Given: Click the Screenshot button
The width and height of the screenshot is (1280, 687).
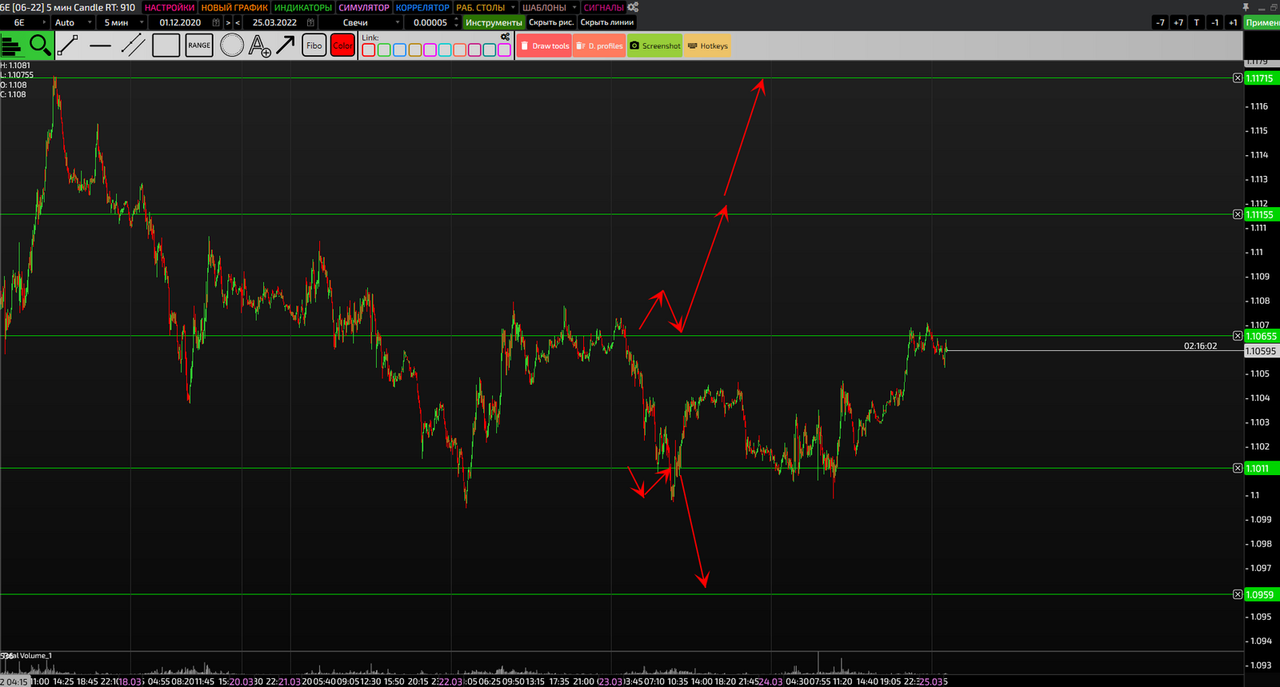Looking at the screenshot, I should pos(655,45).
